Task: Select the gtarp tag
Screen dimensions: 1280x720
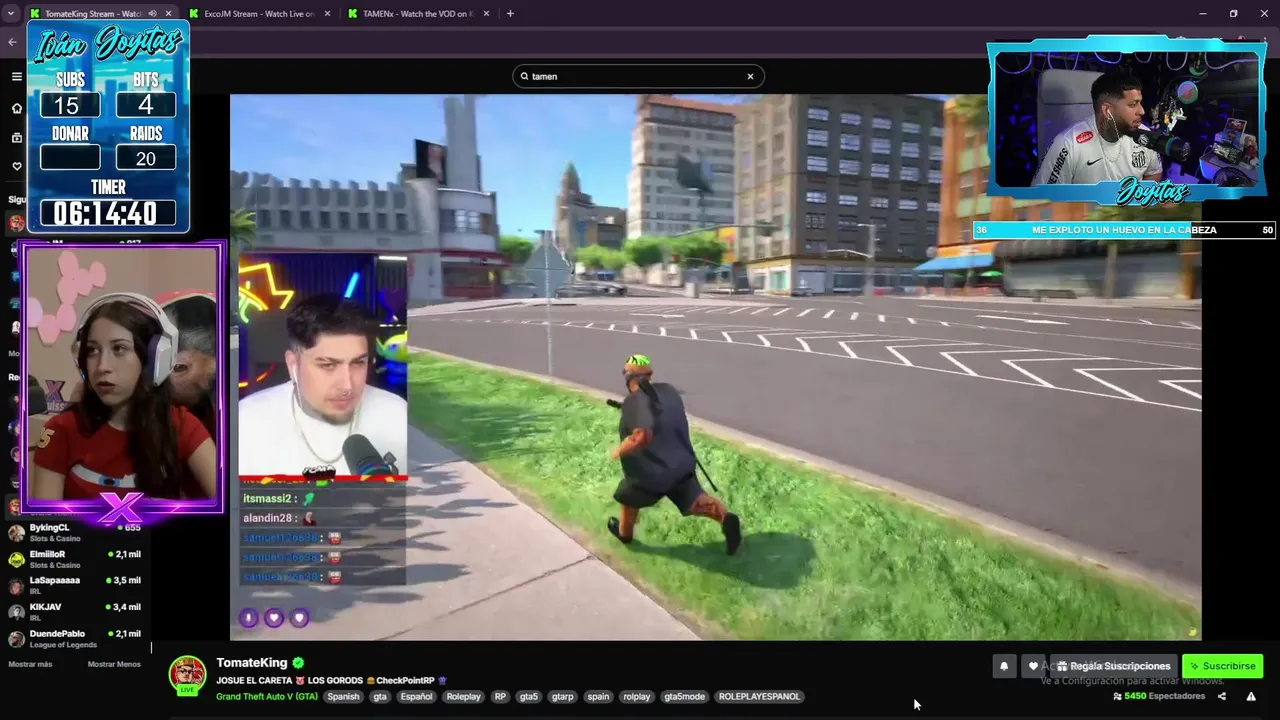Action: click(563, 696)
